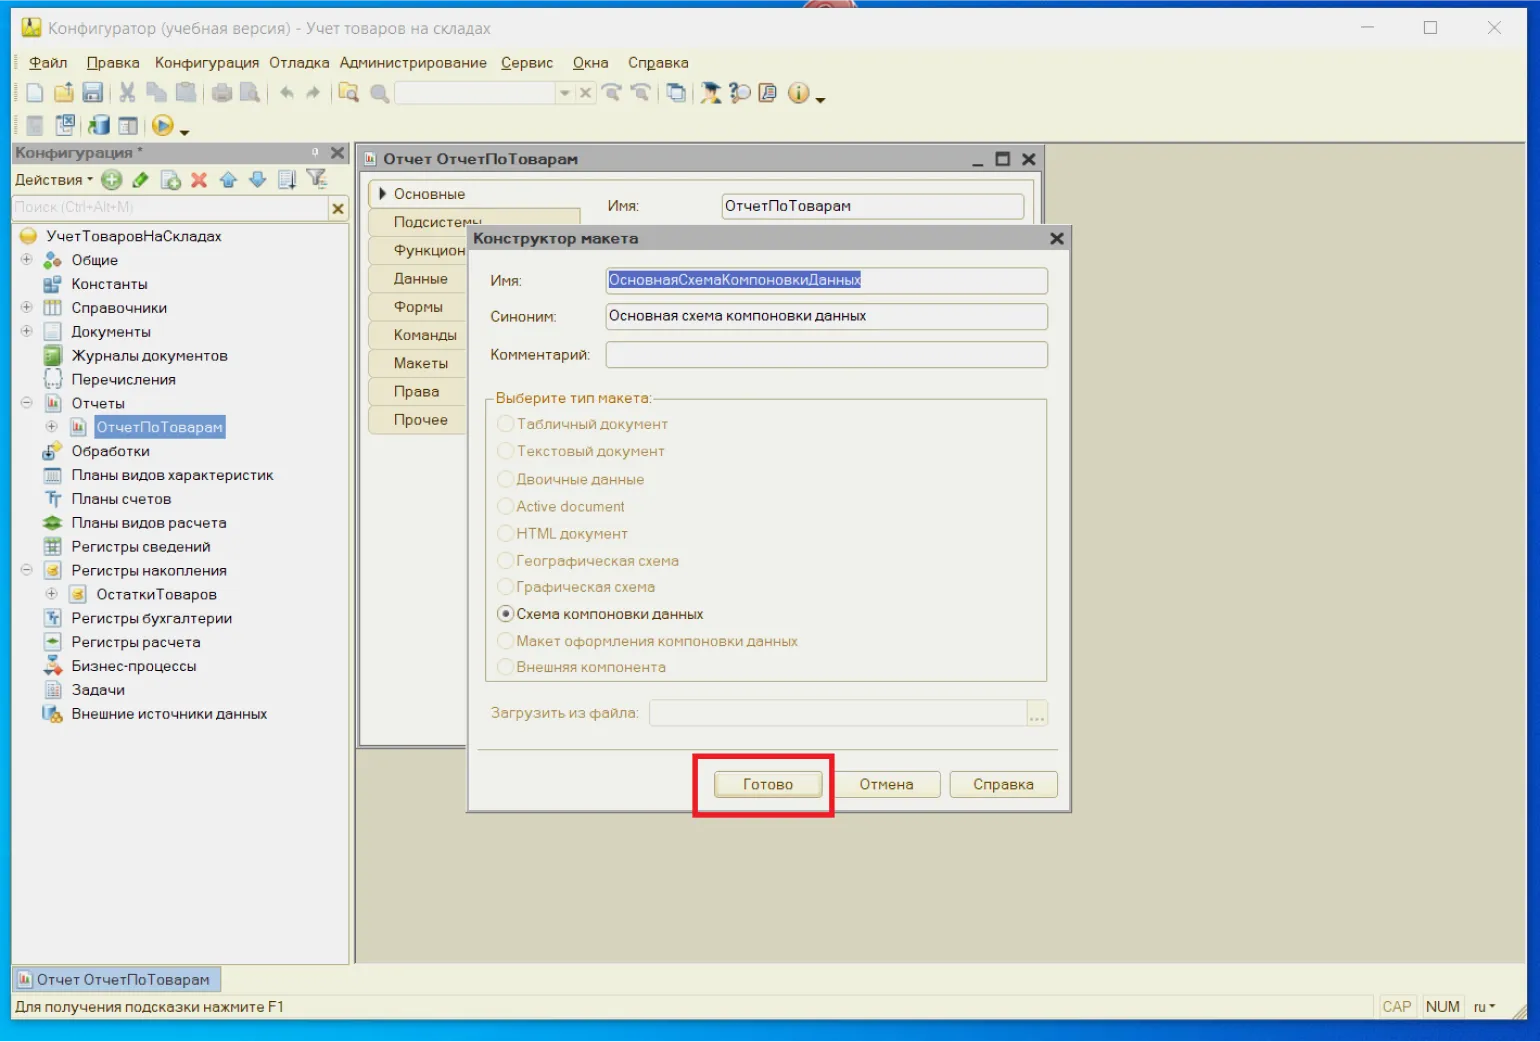
Task: Collapse the Регистры накопления tree node
Action: pos(27,571)
